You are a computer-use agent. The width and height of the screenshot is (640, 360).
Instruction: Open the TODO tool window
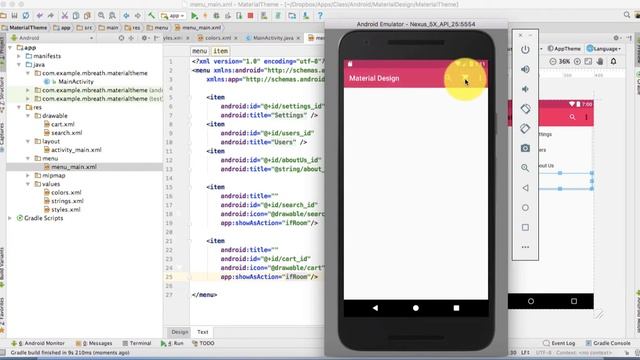203,343
